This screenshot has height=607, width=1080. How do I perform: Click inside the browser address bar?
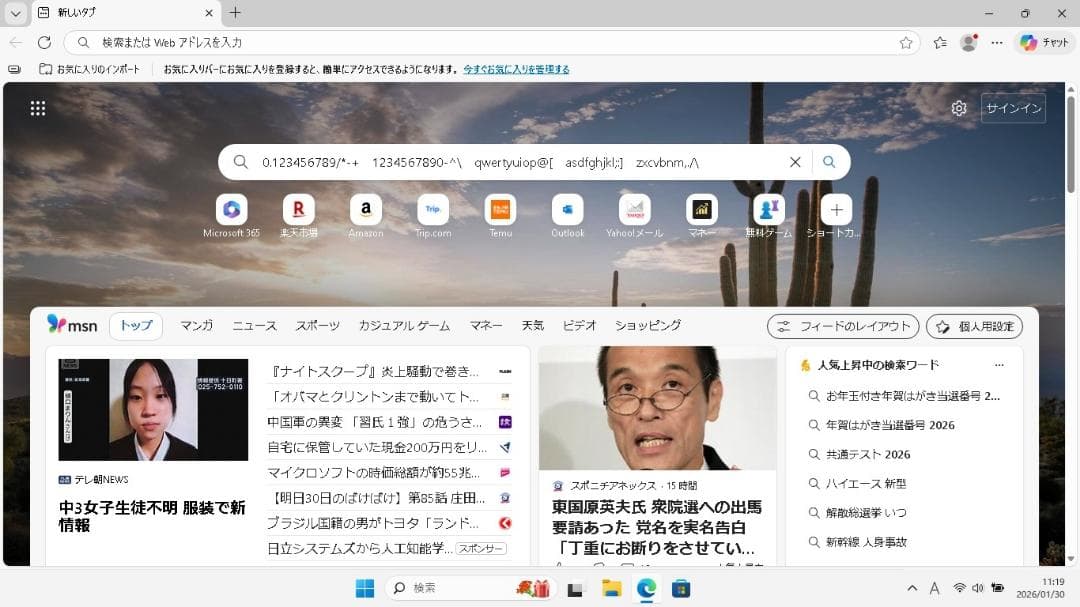pos(400,43)
